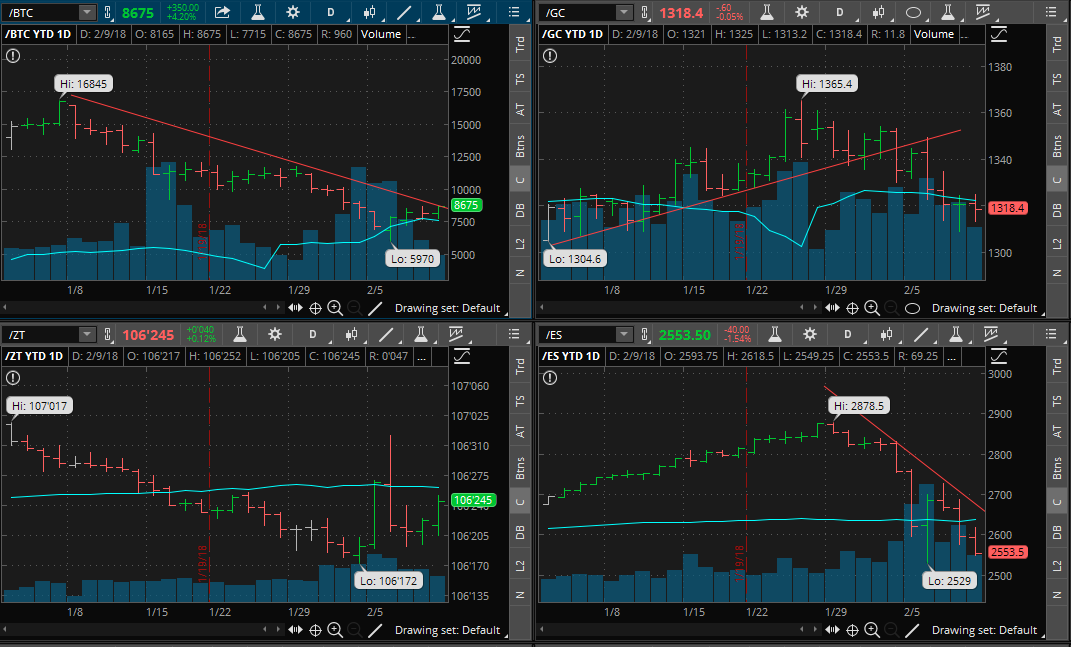Select the L2 tab beside /GC chart
The height and width of the screenshot is (647, 1071).
(x=1057, y=243)
